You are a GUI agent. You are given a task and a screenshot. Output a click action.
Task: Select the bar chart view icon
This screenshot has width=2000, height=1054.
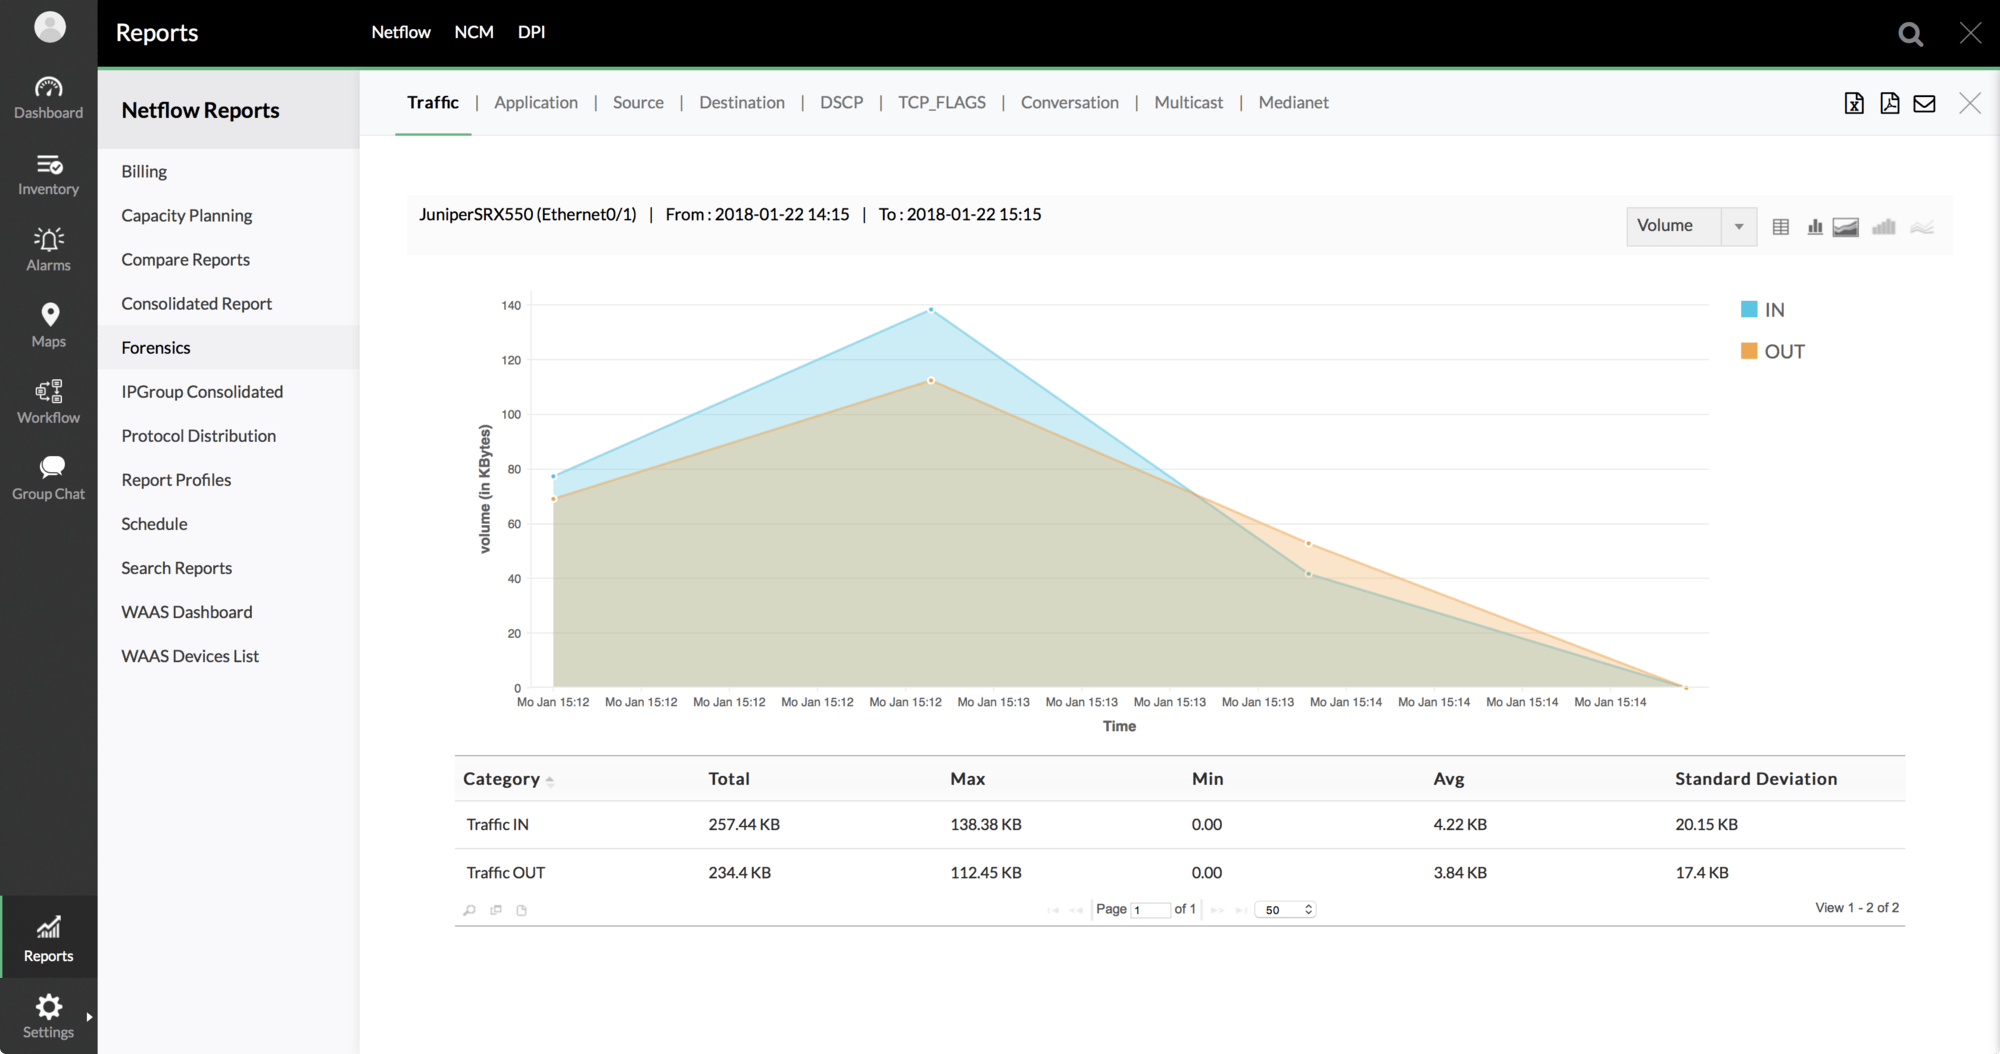tap(1815, 226)
